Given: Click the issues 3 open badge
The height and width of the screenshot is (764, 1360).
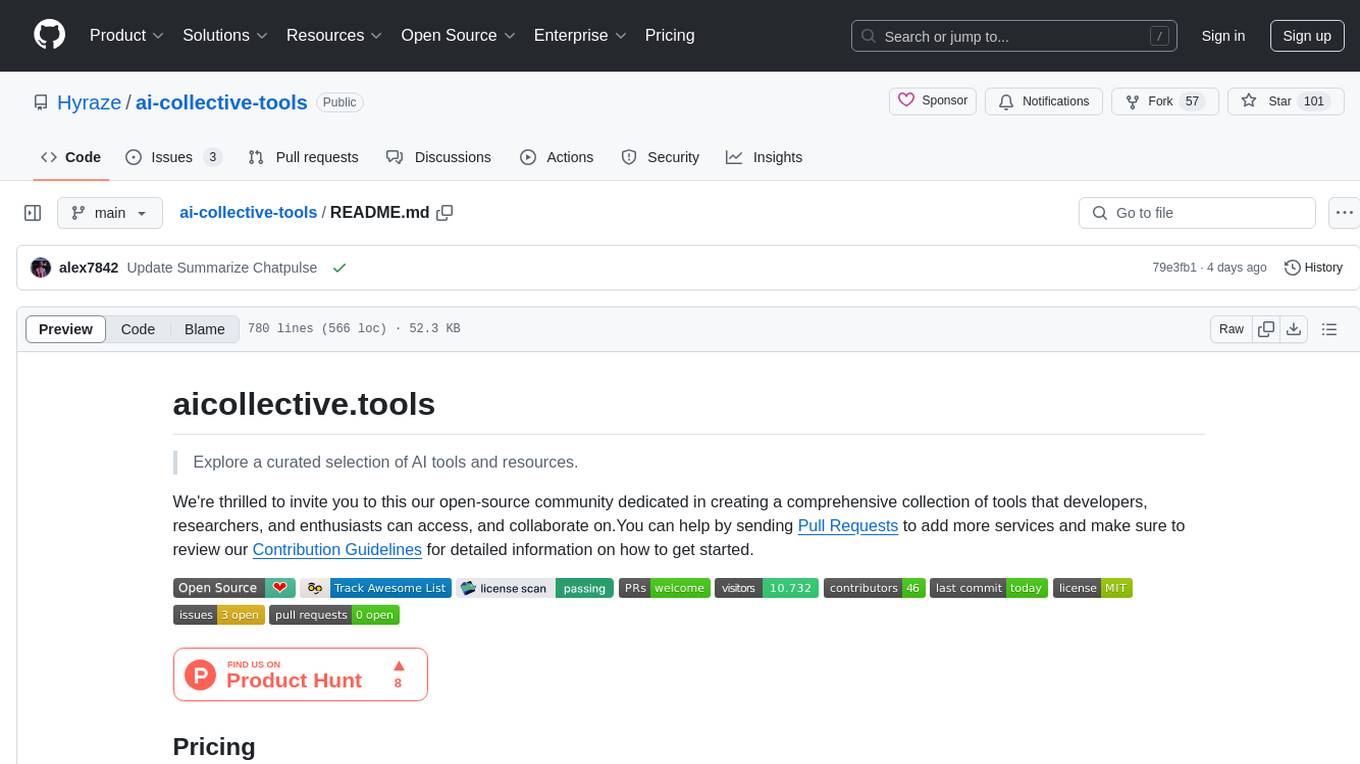Looking at the screenshot, I should pos(219,615).
